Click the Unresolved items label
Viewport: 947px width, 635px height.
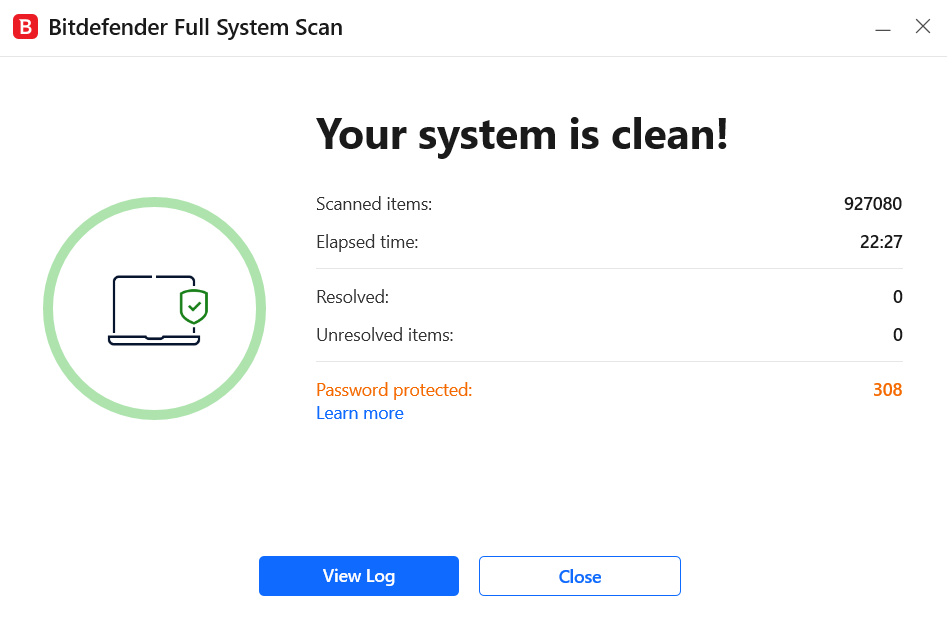(x=385, y=335)
